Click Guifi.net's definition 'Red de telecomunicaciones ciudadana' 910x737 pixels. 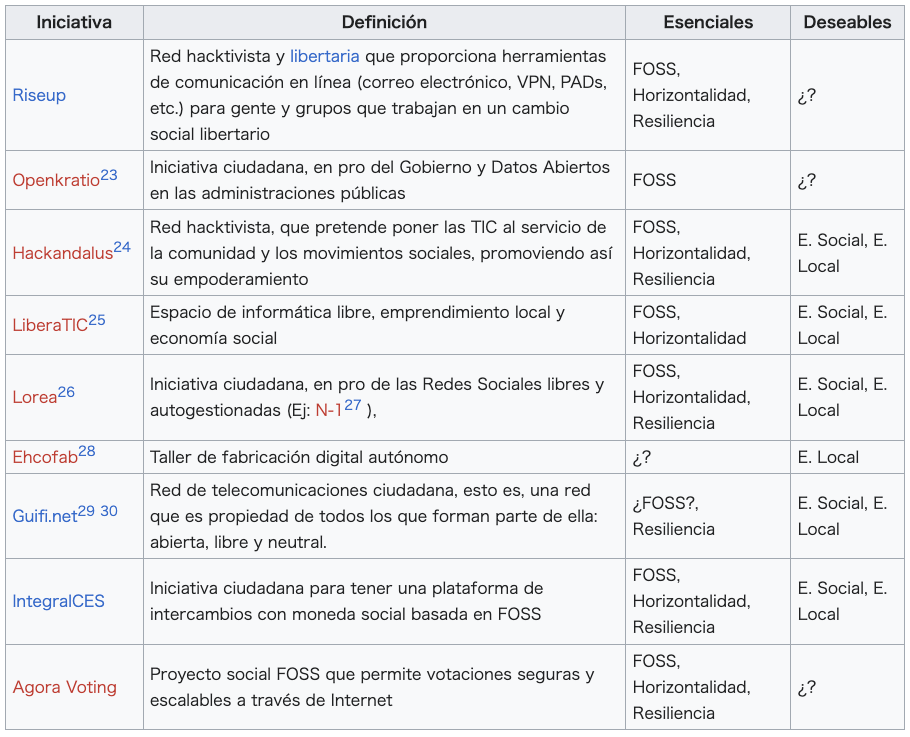[x=384, y=516]
